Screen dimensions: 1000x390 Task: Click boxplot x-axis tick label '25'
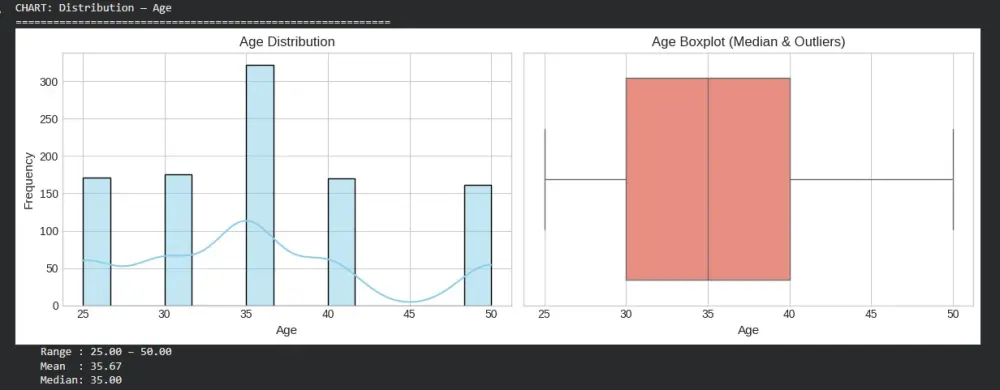pyautogui.click(x=545, y=314)
